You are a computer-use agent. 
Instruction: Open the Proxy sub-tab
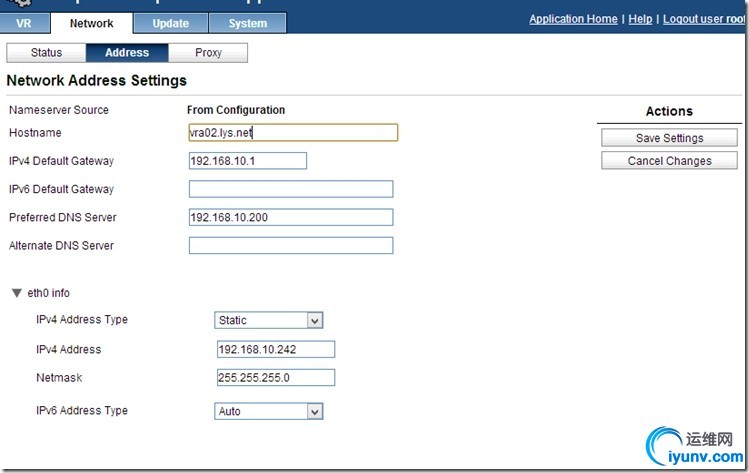click(208, 53)
